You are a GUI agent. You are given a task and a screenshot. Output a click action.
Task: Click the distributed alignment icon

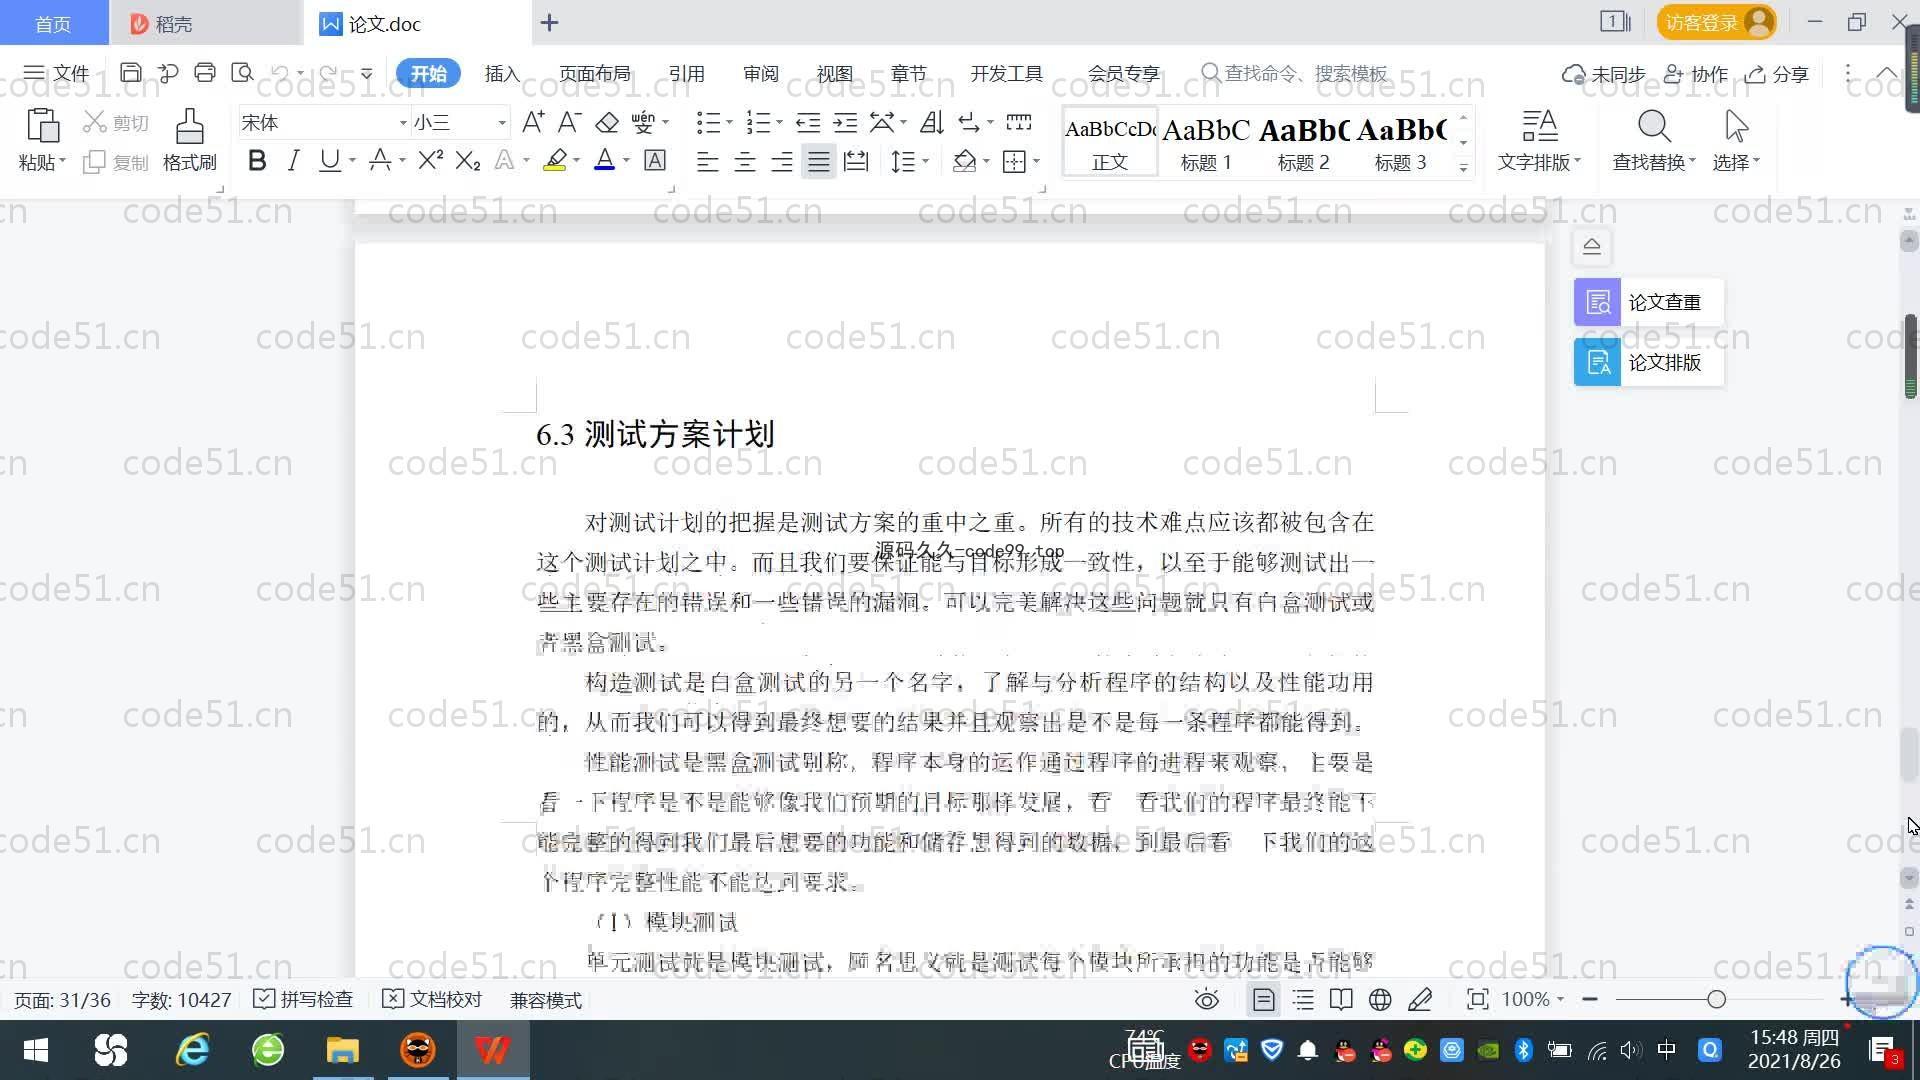click(856, 161)
